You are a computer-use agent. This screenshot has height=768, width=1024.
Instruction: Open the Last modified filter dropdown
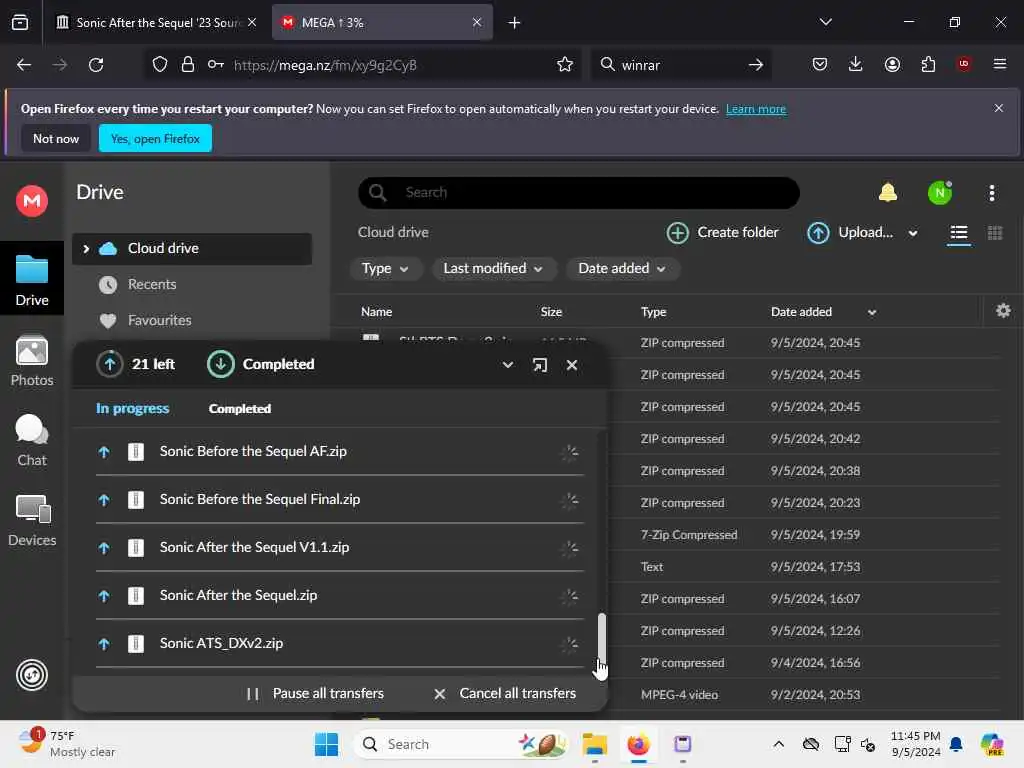point(493,268)
